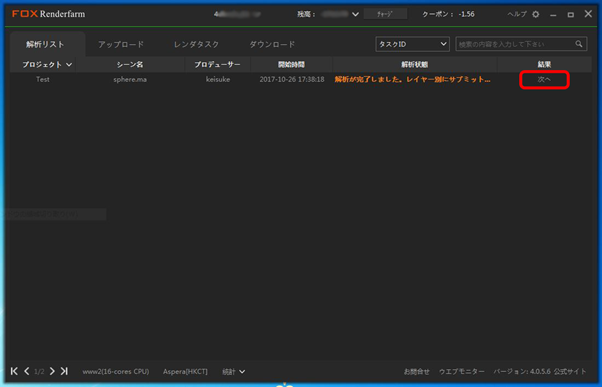602x387 pixels.
Task: Maximize the FOX Renderfarm window
Action: pyautogui.click(x=571, y=15)
